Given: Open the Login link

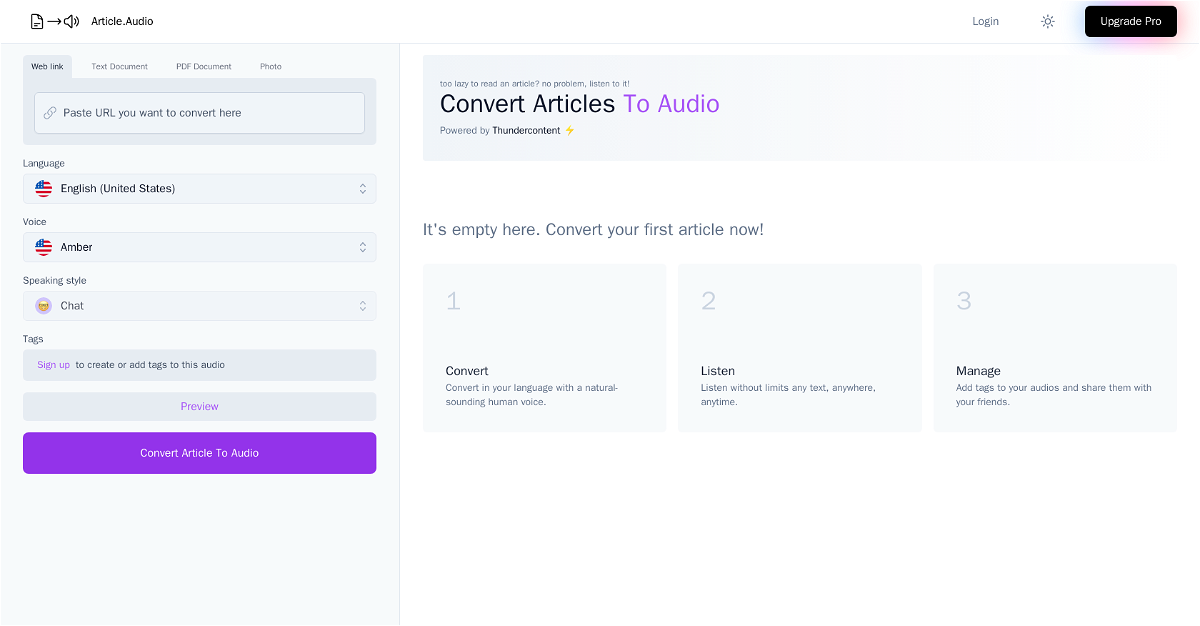Looking at the screenshot, I should [985, 21].
